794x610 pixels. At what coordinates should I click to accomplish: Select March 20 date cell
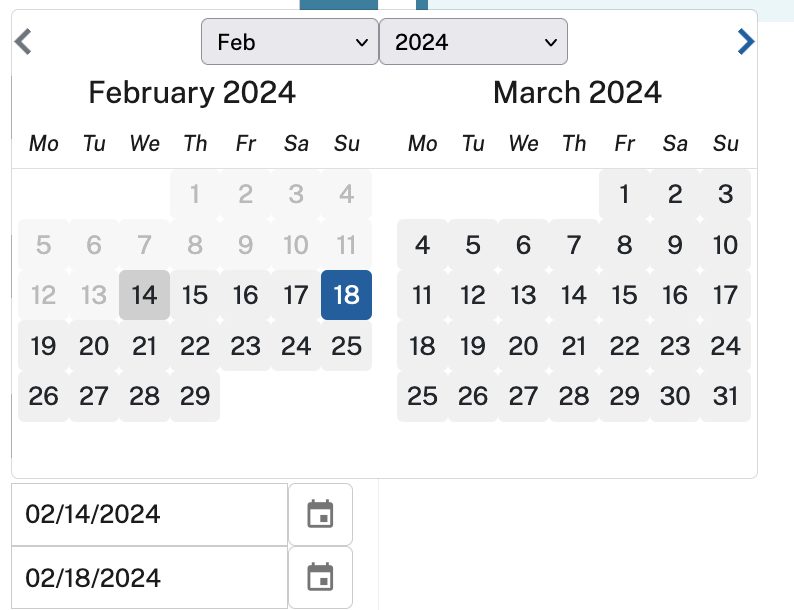tap(523, 346)
